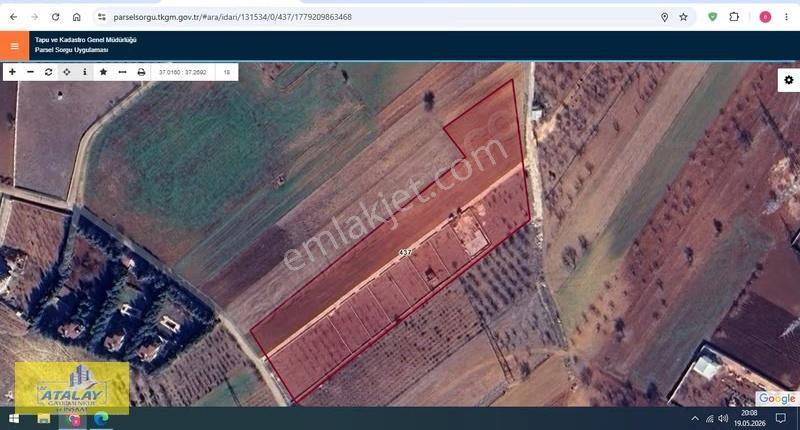
Task: Select the parcel info (i) tool
Action: tap(85, 72)
